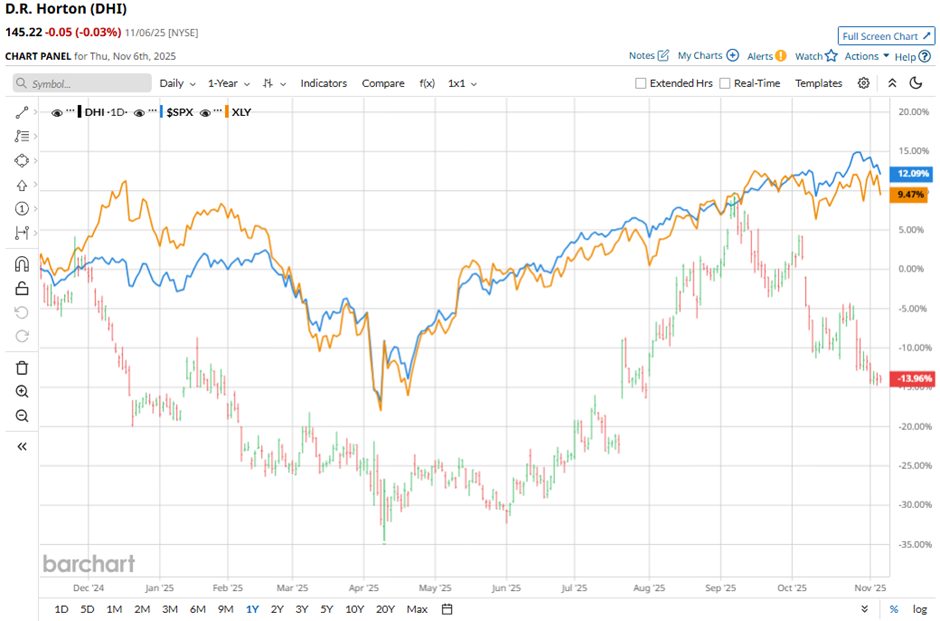
Task: Select the measure range tool
Action: 22,233
